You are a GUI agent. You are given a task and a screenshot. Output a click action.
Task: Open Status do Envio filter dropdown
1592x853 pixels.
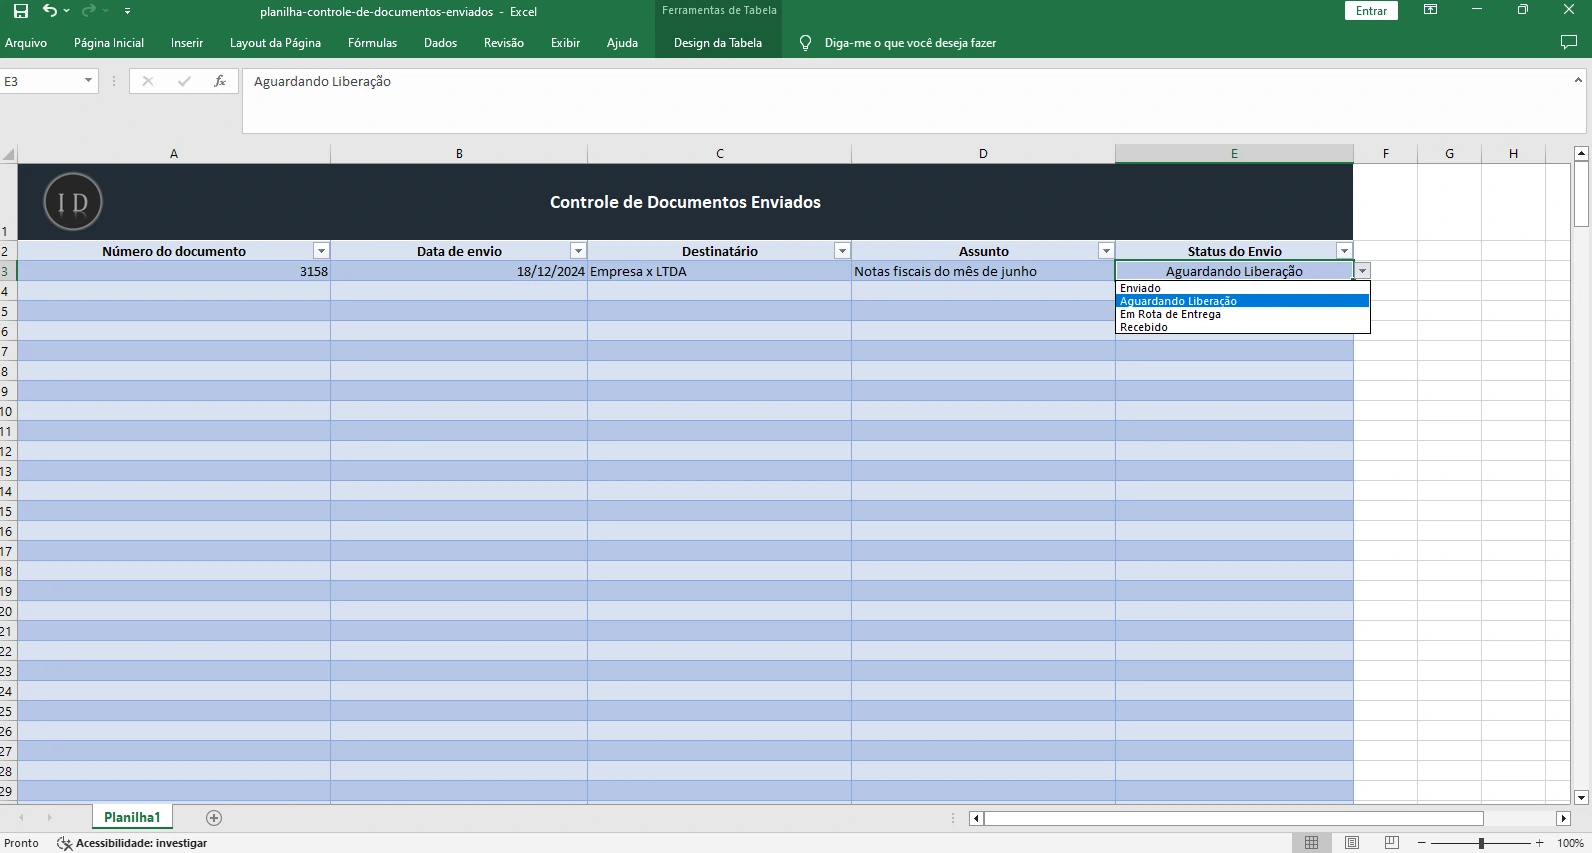point(1344,251)
